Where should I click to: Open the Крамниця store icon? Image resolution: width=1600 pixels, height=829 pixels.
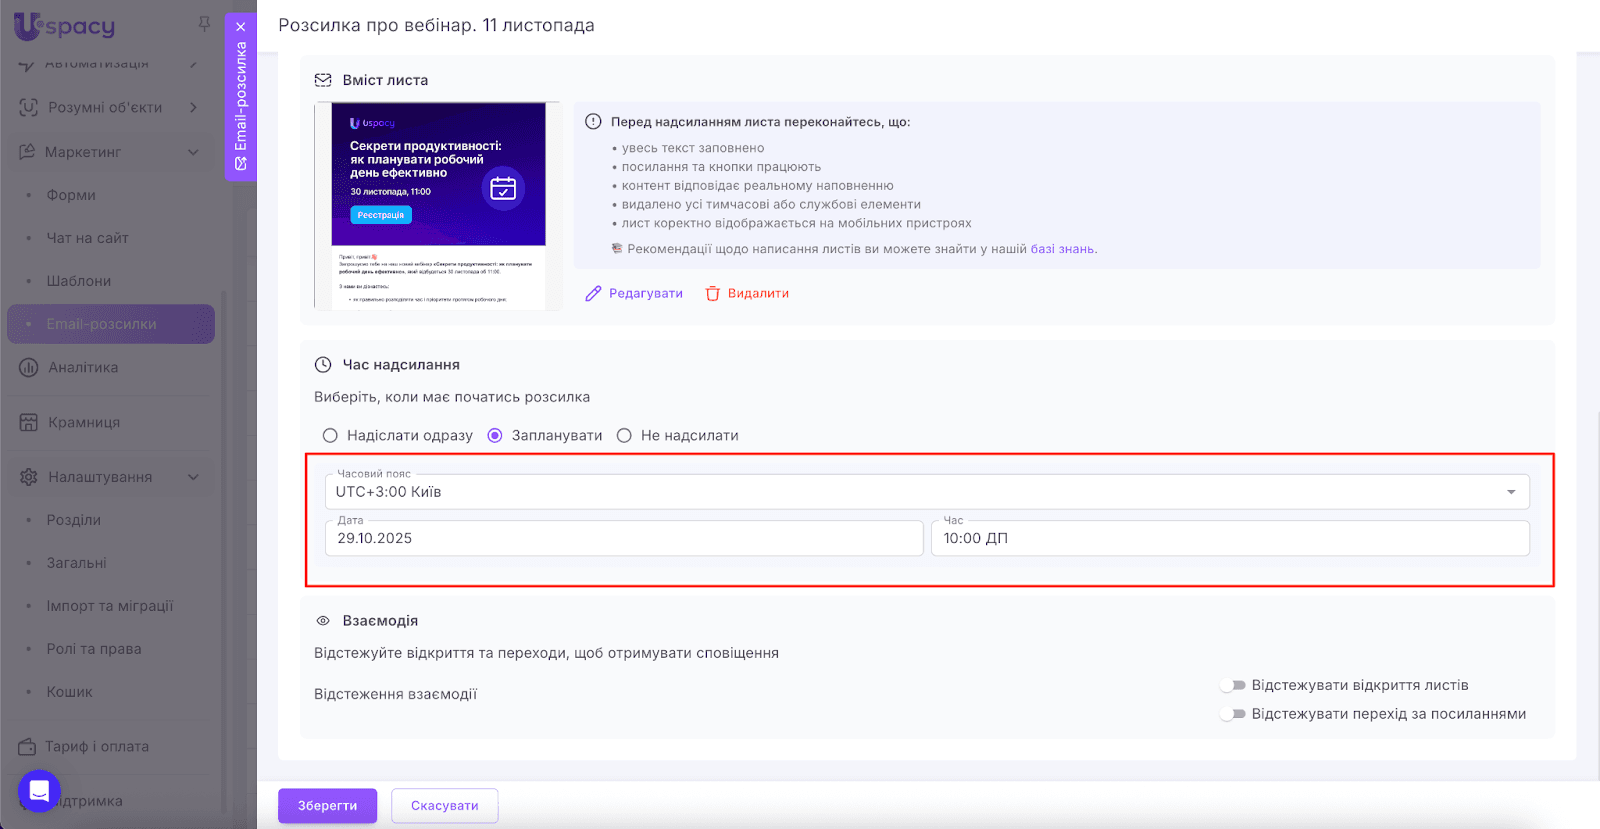click(x=27, y=422)
